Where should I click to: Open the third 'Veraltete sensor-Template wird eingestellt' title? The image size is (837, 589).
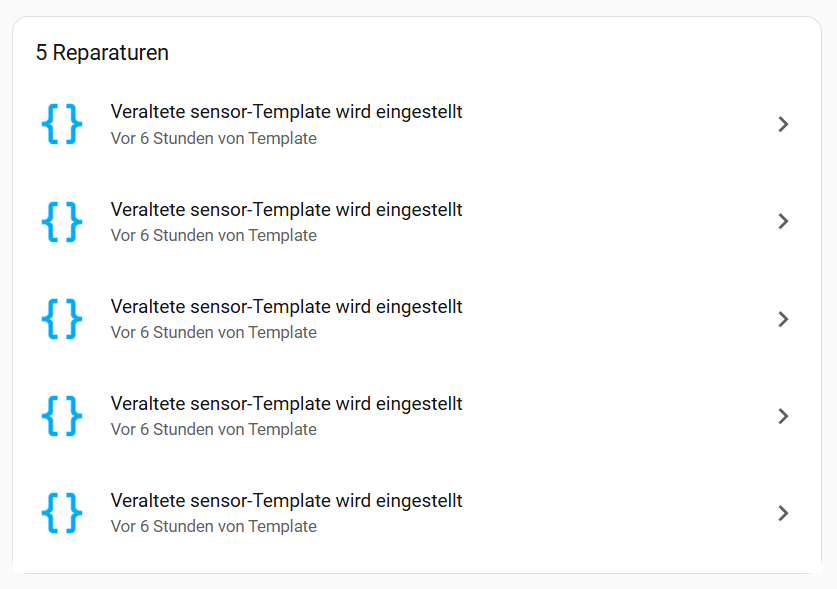[286, 307]
